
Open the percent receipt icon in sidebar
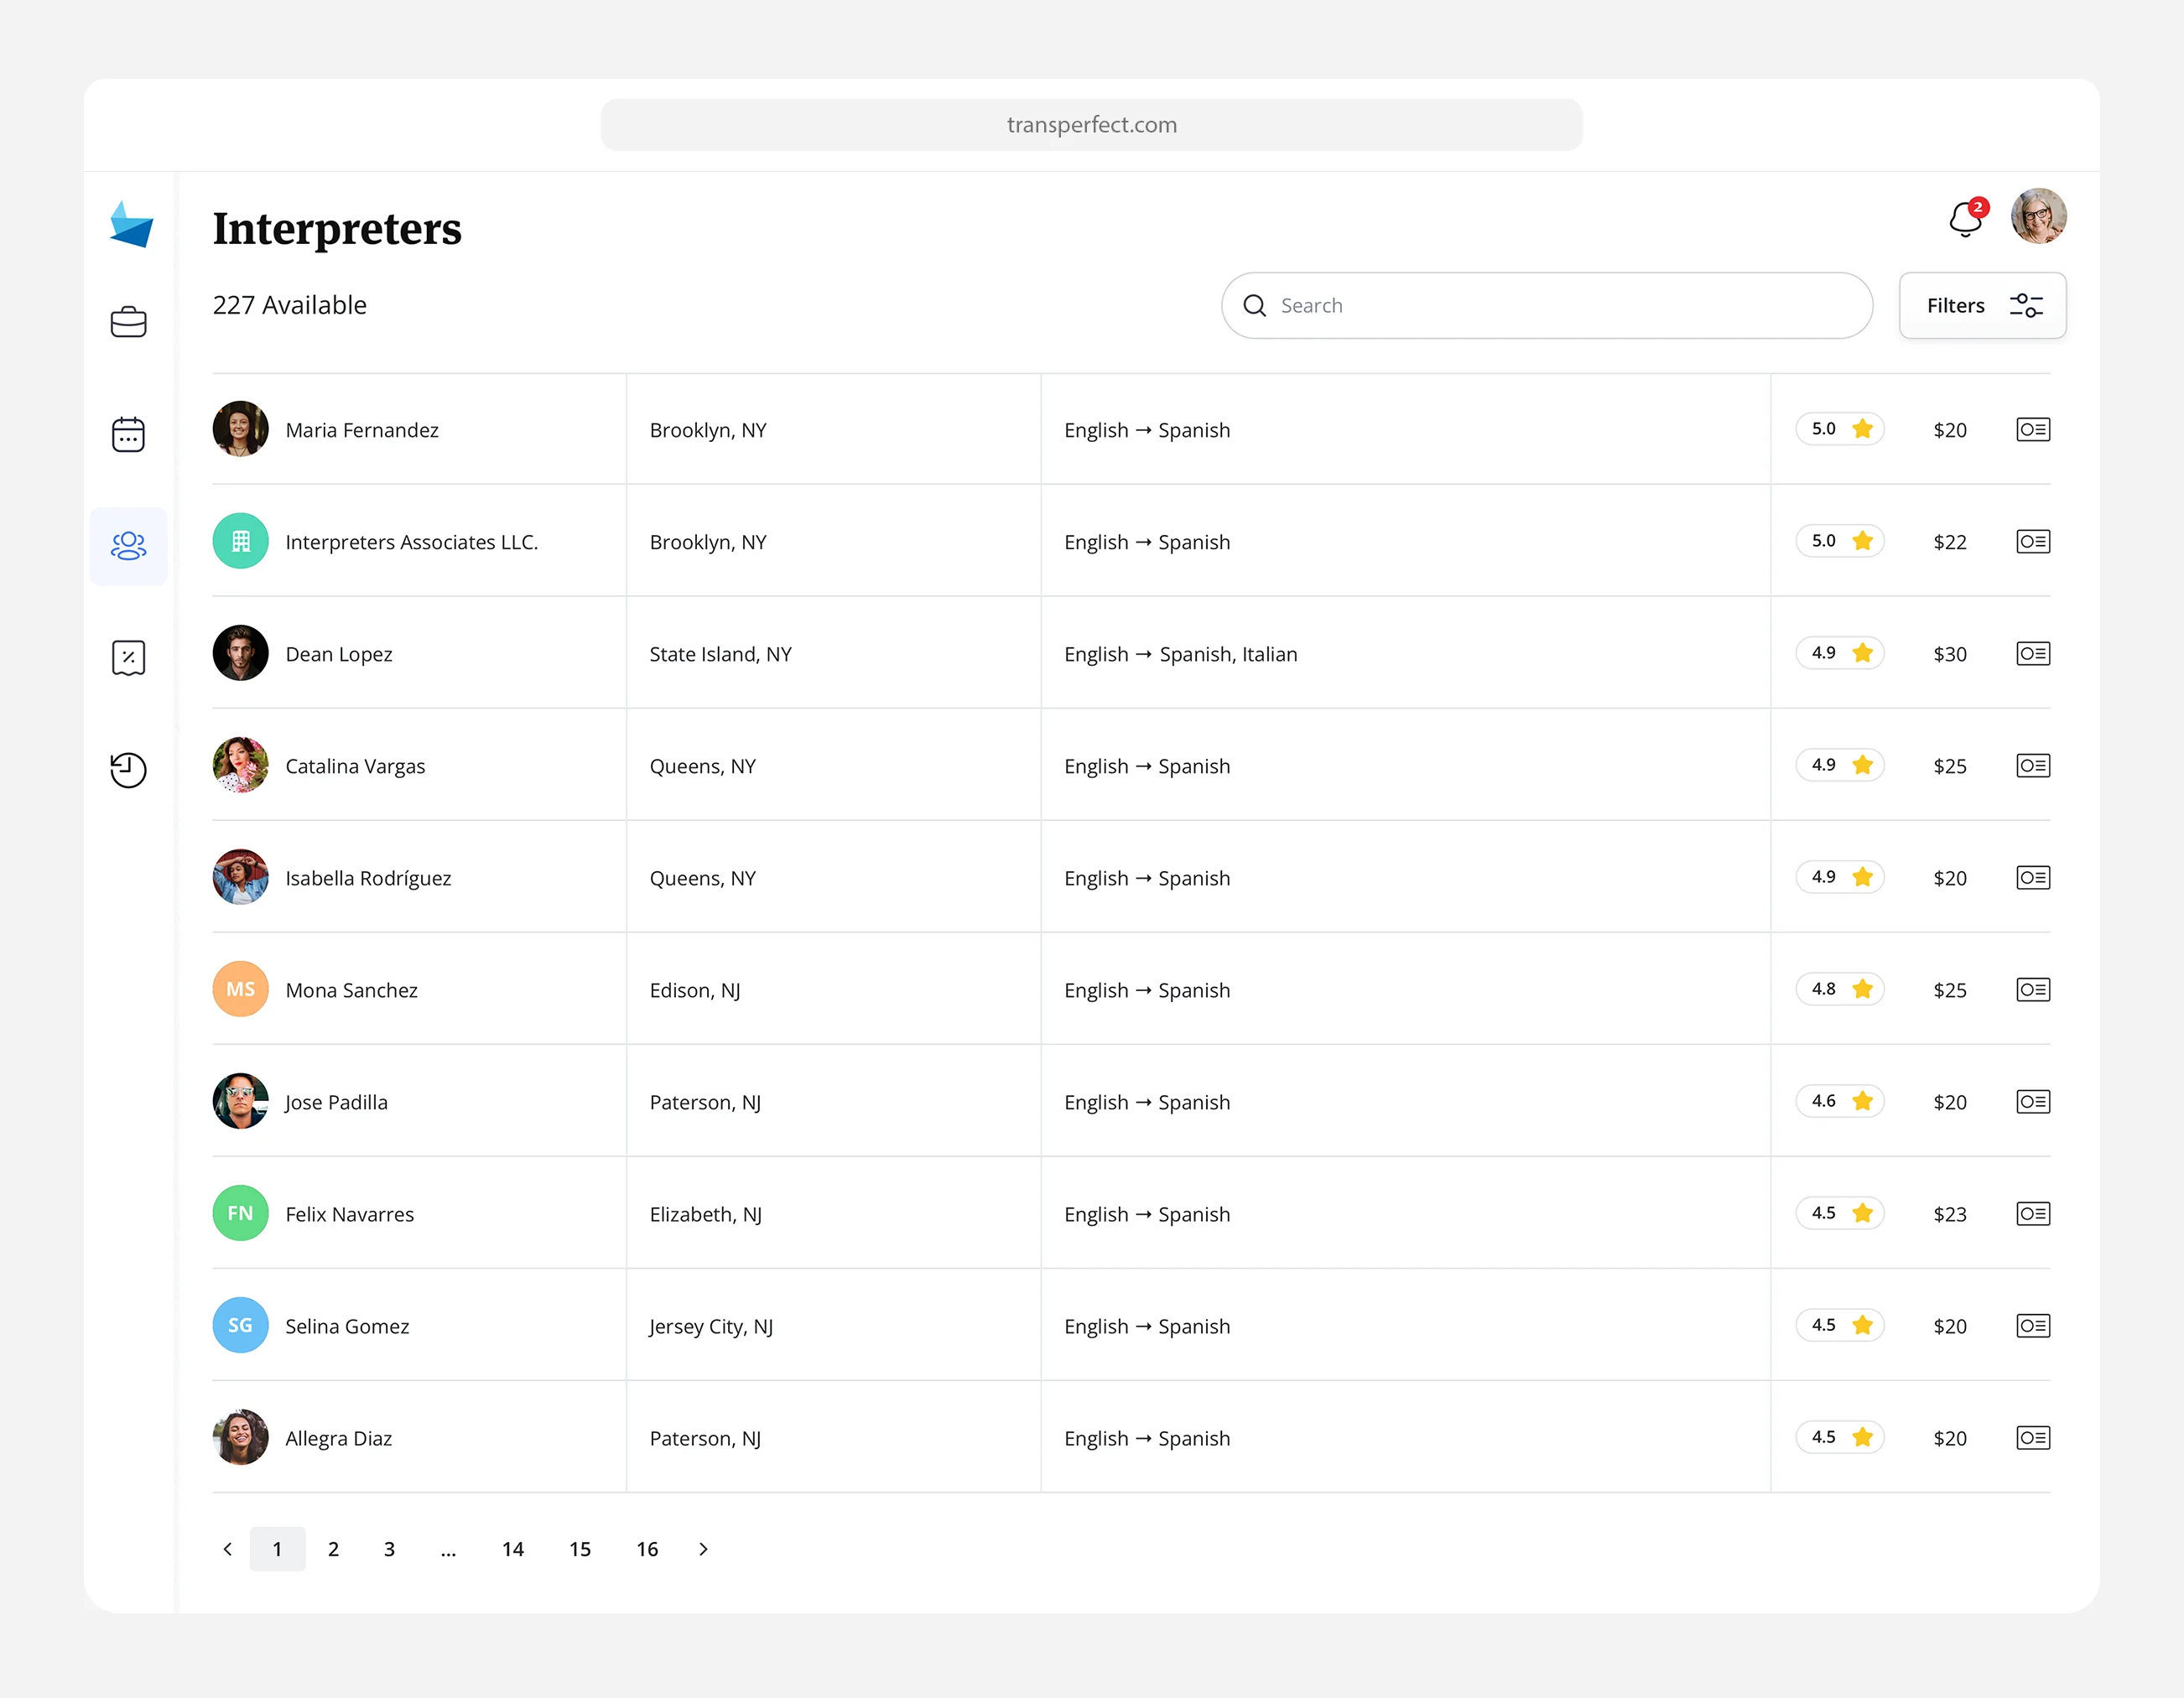[128, 658]
